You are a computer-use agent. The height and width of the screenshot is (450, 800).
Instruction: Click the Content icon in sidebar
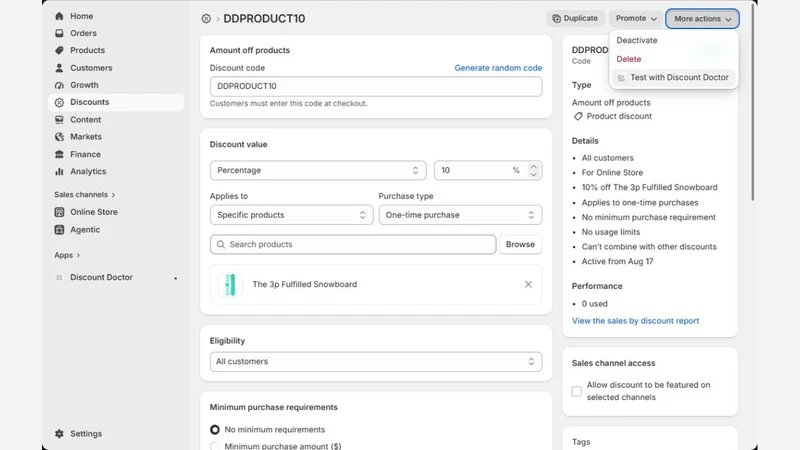pos(59,120)
